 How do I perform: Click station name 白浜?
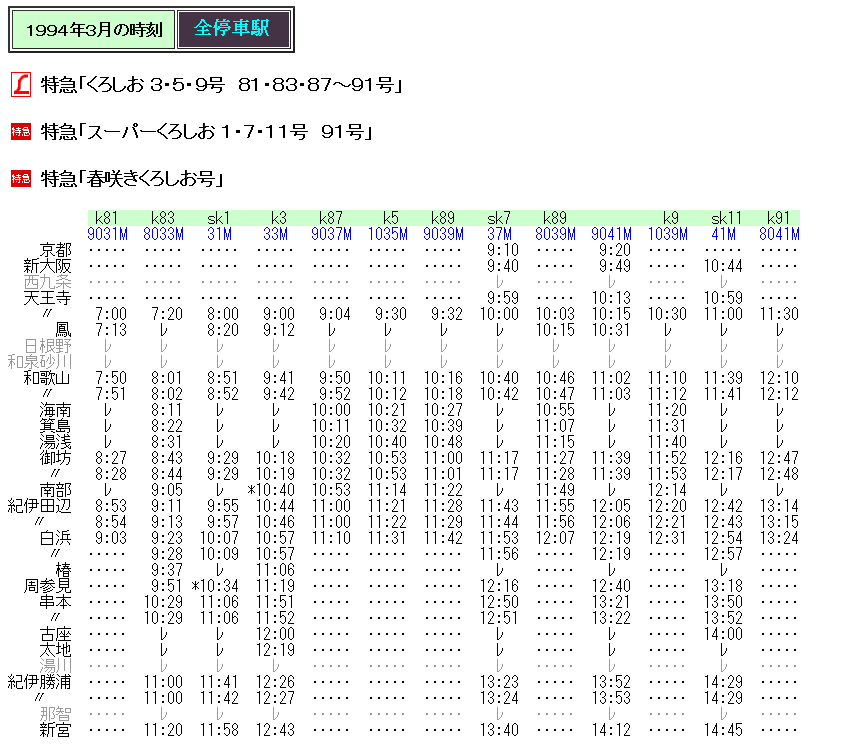tap(55, 538)
